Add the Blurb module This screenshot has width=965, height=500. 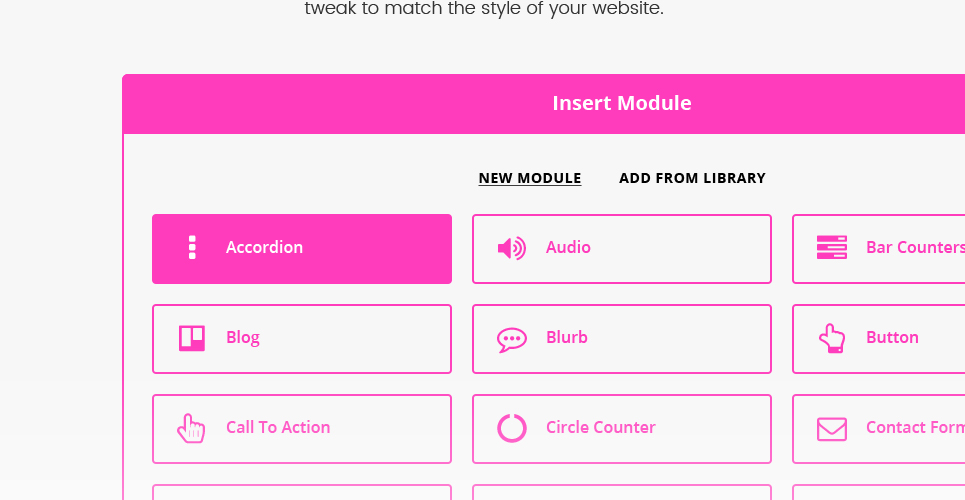pos(622,339)
